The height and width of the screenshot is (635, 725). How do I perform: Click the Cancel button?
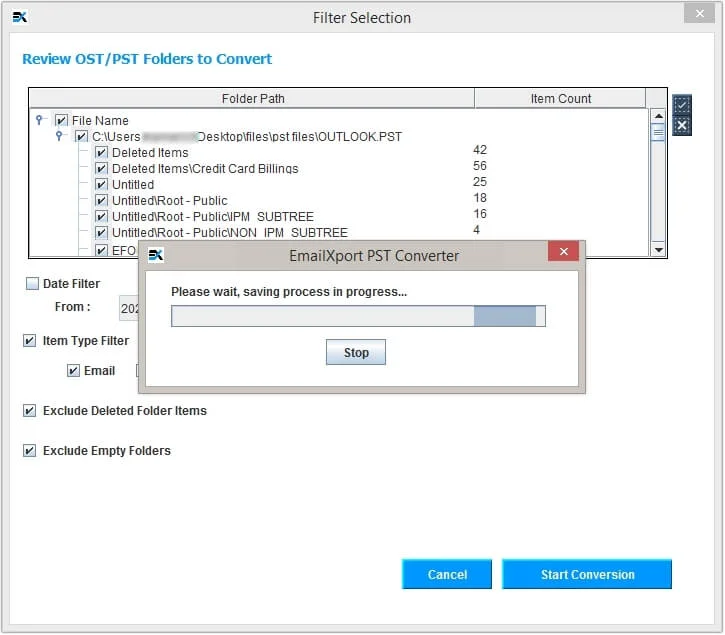click(x=447, y=574)
